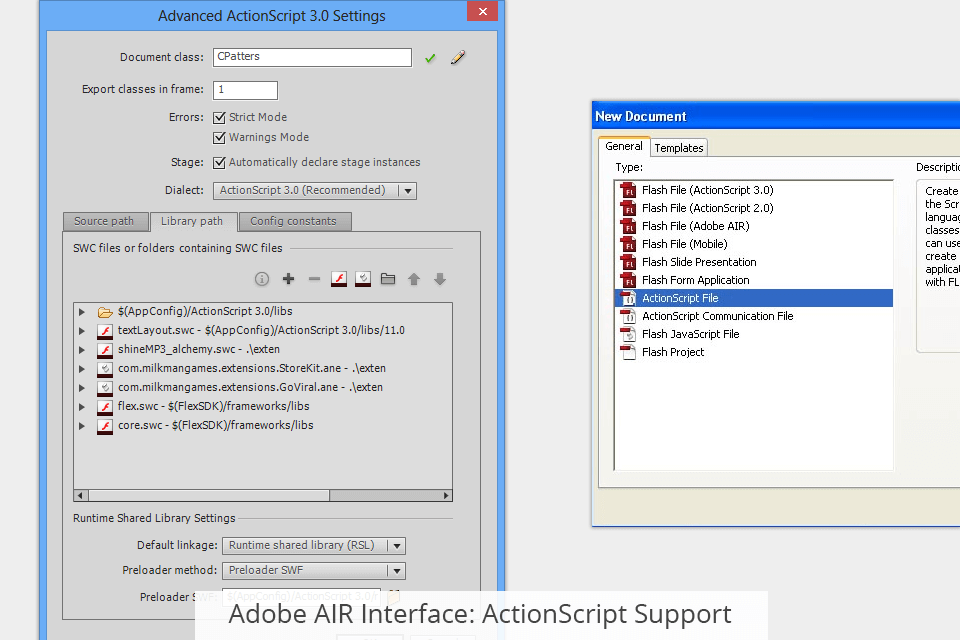The image size is (960, 640).
Task: Click the plus icon to add new path
Action: 288,279
